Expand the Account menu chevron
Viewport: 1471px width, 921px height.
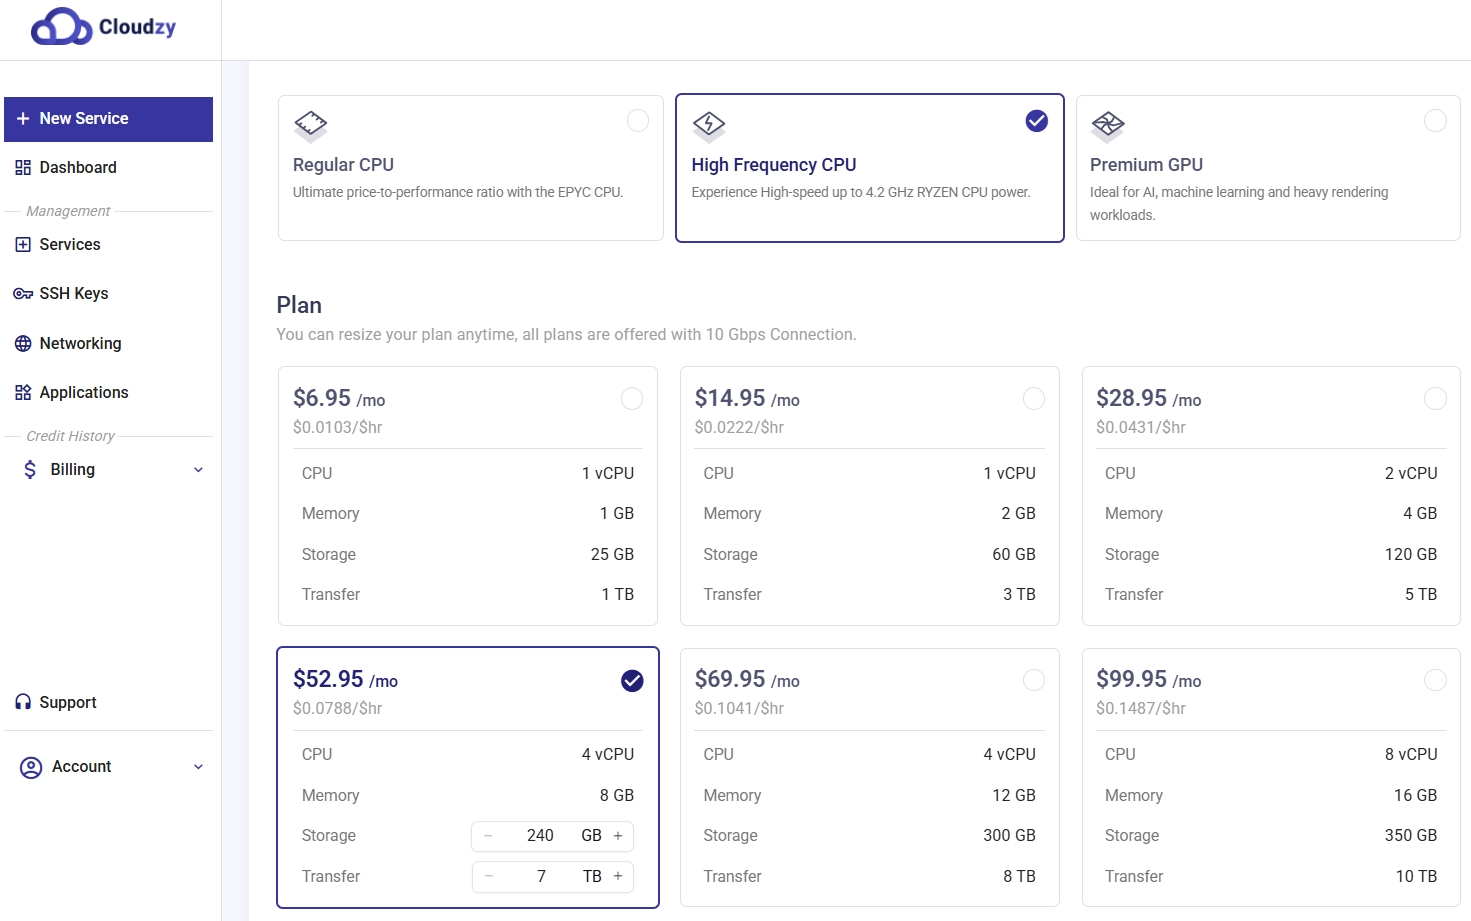coord(198,767)
